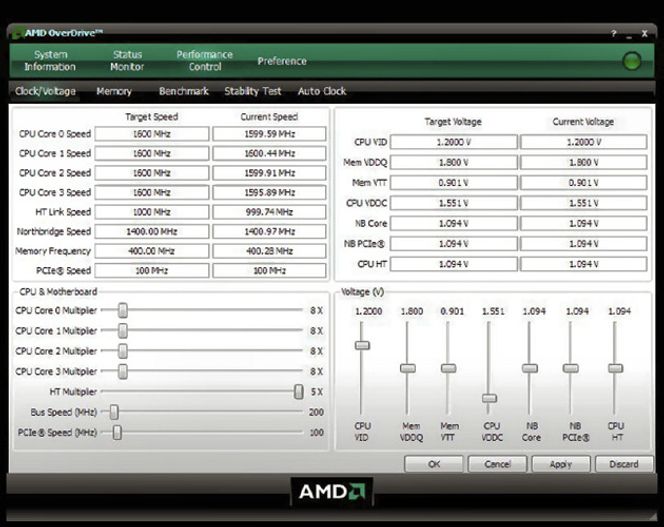Click the Cancel button

[497, 464]
